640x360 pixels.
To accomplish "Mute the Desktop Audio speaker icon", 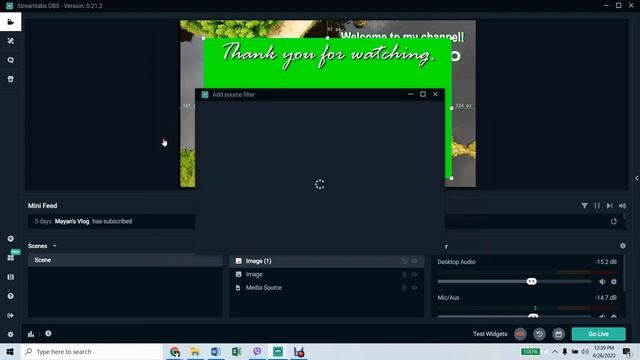I will (x=602, y=282).
